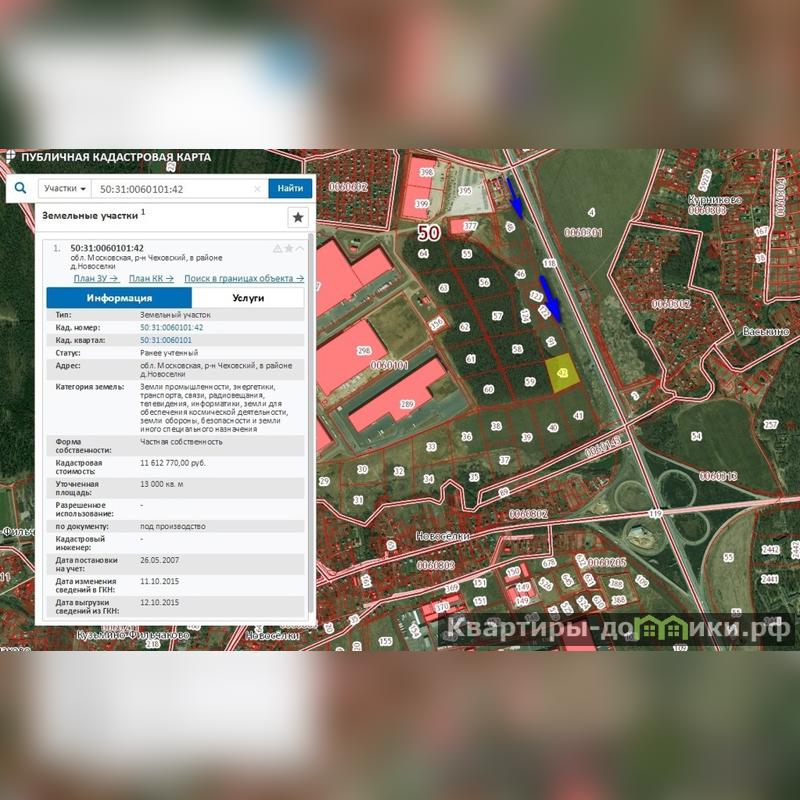Switch to the Услуги tab
Image resolution: width=800 pixels, height=800 pixels.
247,298
